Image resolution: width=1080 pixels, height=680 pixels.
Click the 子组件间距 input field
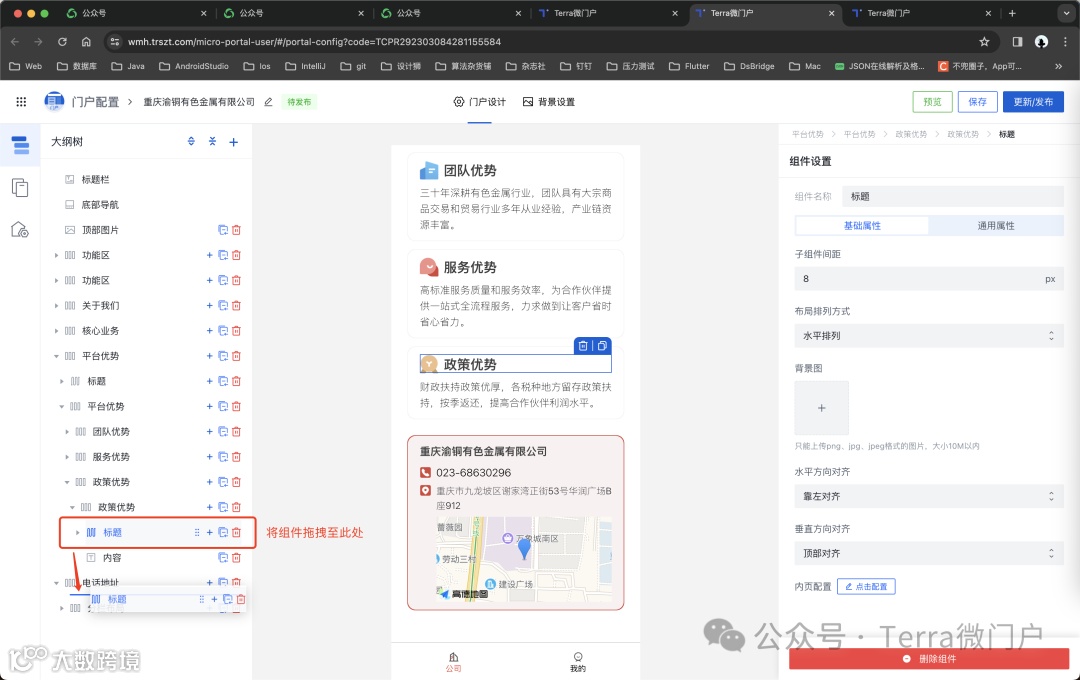928,279
